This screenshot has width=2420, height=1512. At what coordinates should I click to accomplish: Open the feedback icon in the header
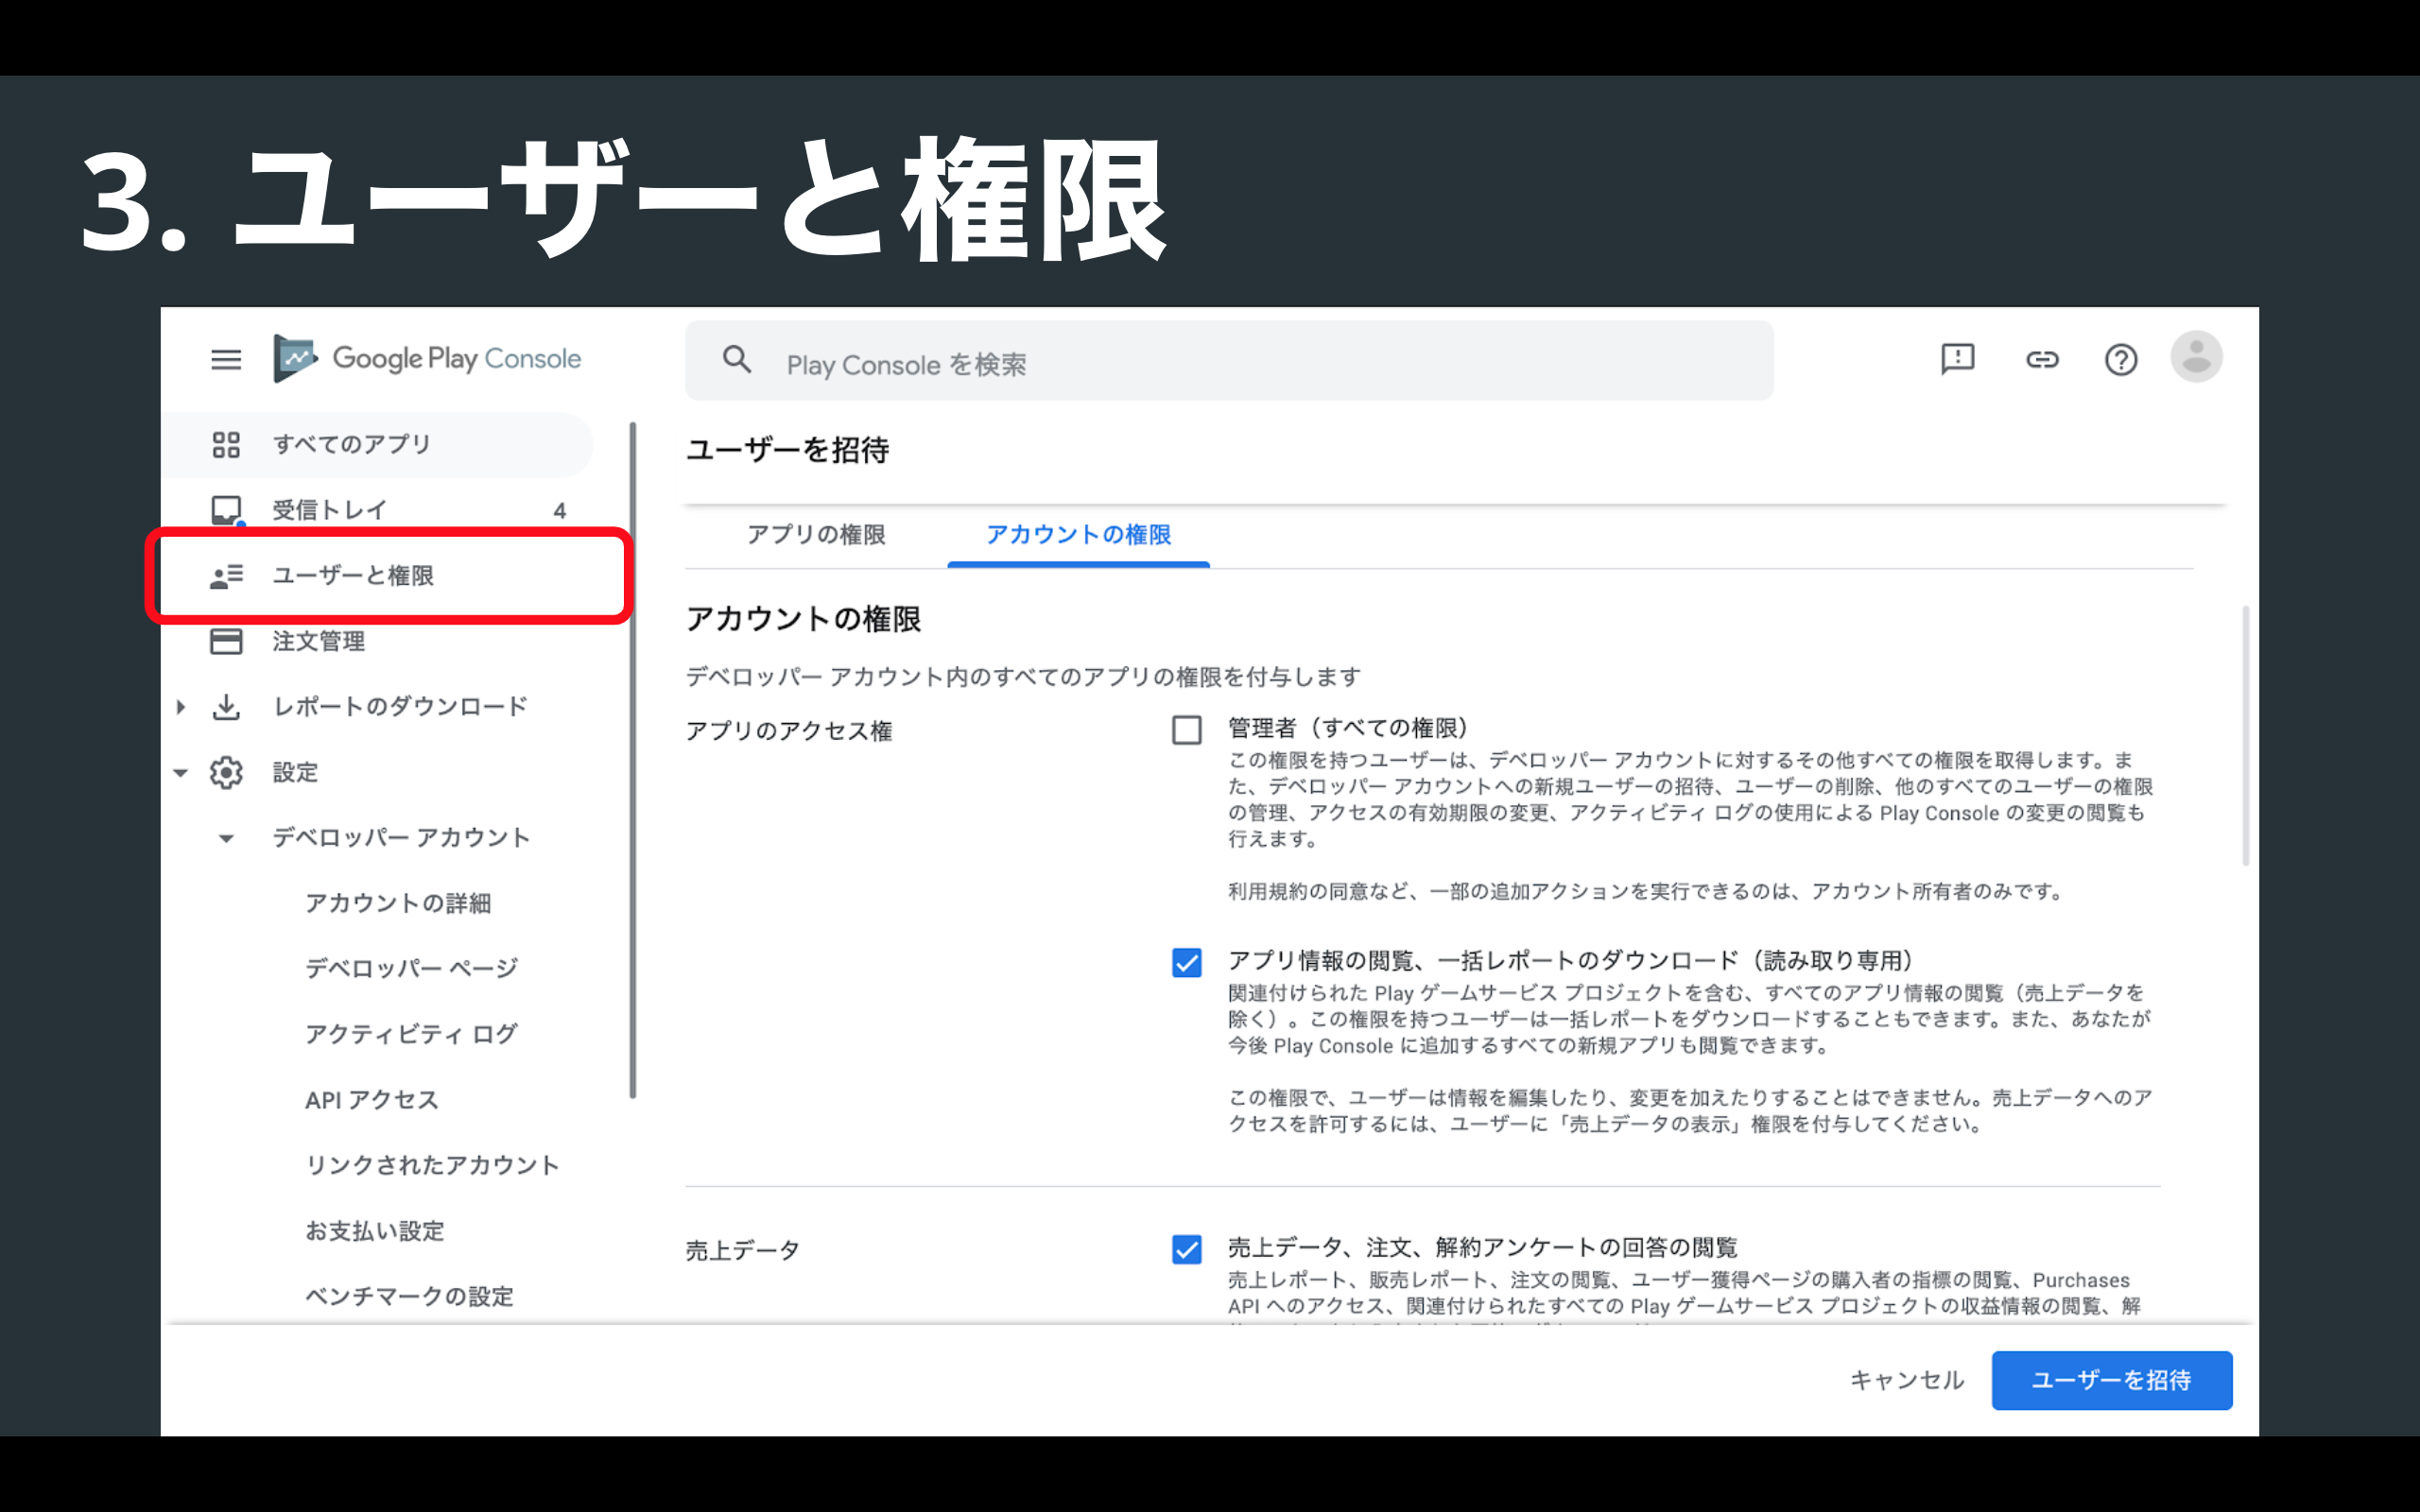[1957, 359]
